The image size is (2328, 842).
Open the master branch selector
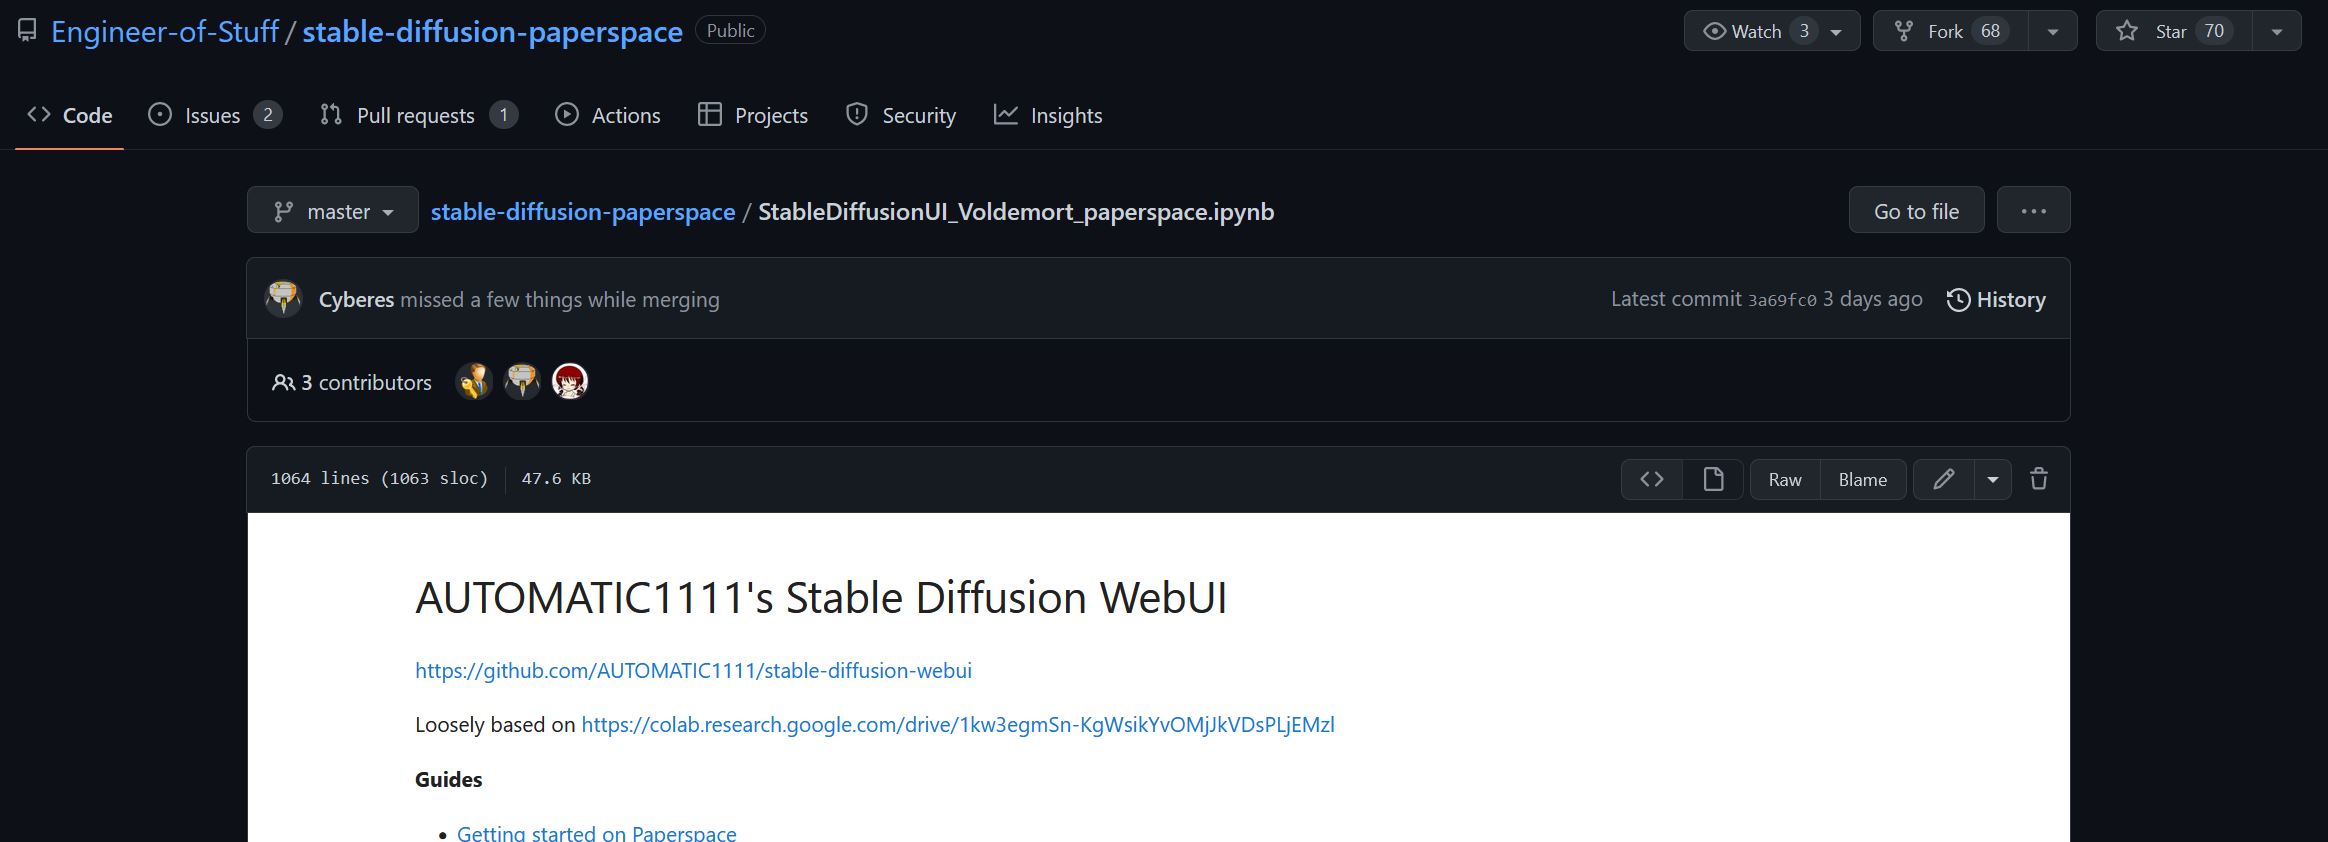click(333, 210)
